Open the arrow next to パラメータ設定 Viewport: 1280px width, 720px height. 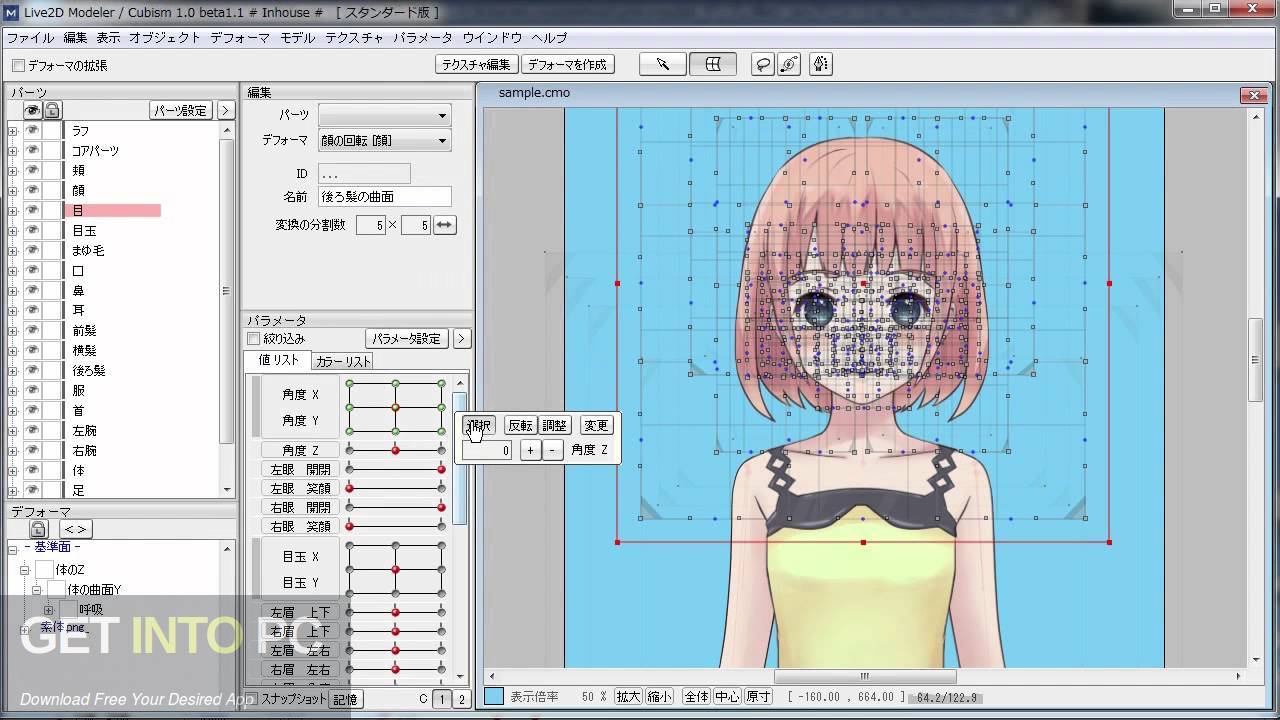(x=462, y=339)
